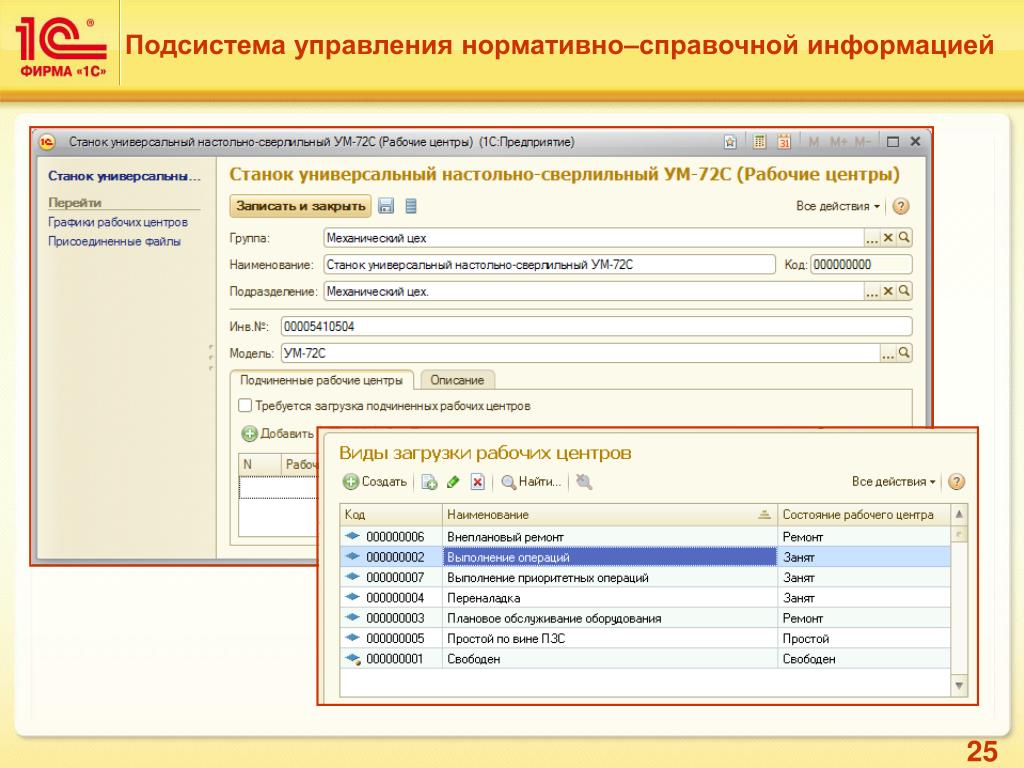Open the selection list for the Подразделение field
Screen dimensions: 1024x768
[872, 291]
